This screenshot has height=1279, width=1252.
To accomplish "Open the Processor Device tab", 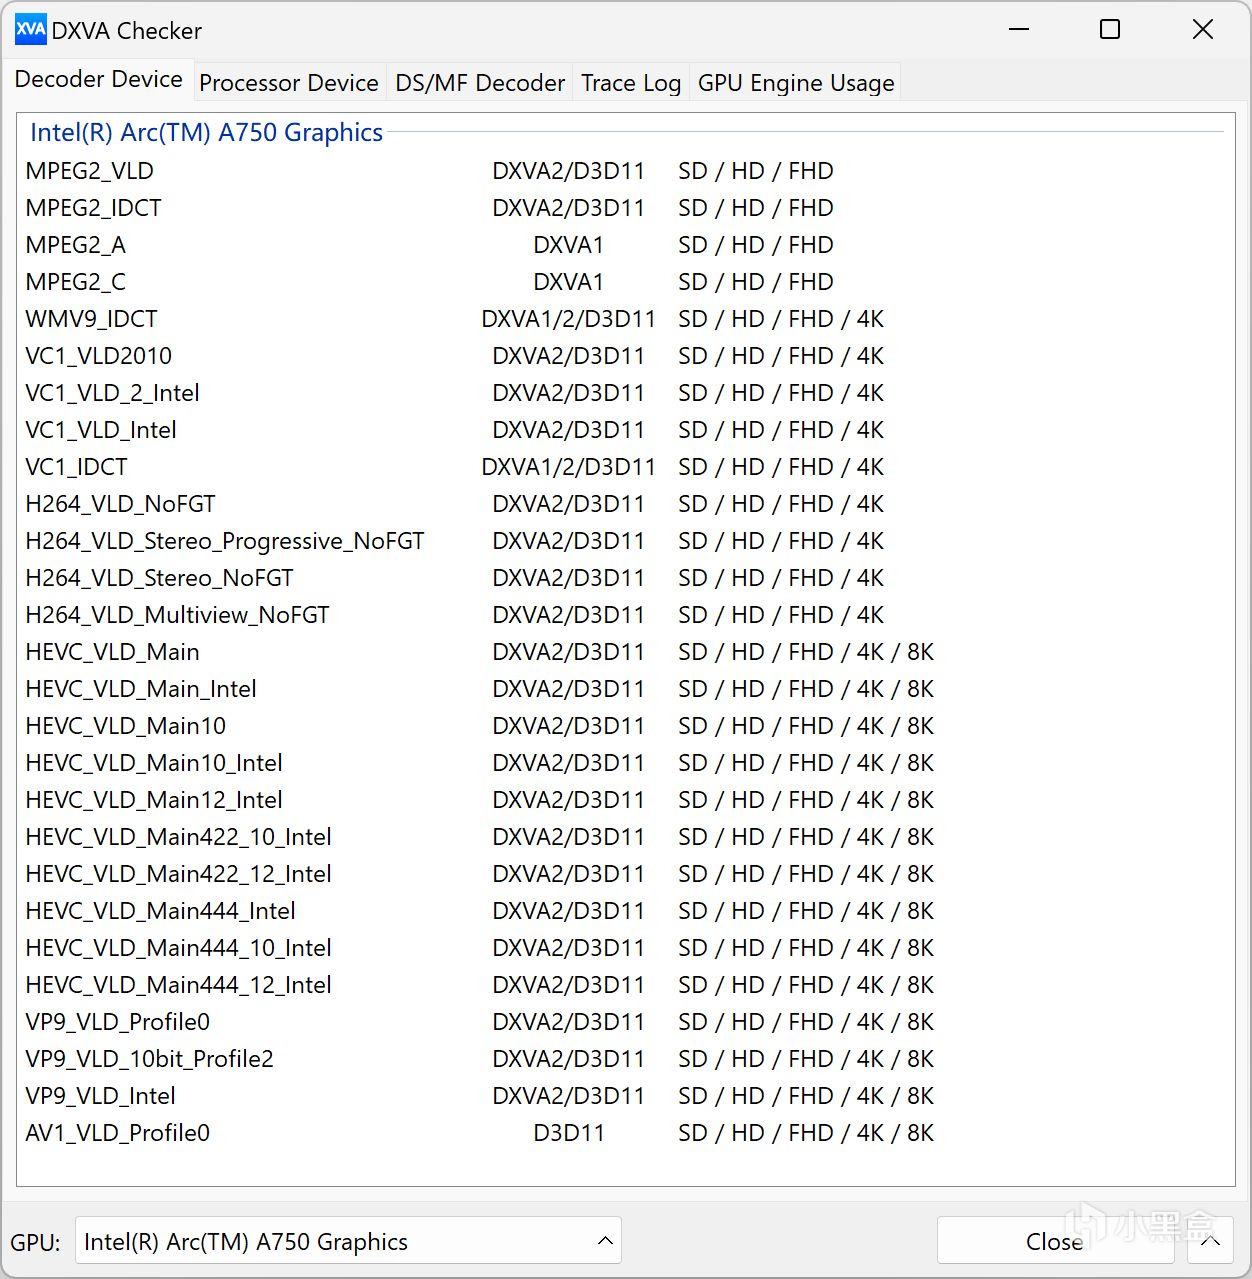I will (289, 83).
